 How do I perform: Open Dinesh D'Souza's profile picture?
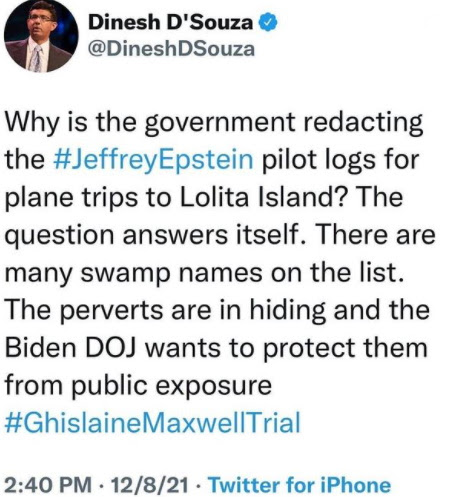pyautogui.click(x=41, y=35)
